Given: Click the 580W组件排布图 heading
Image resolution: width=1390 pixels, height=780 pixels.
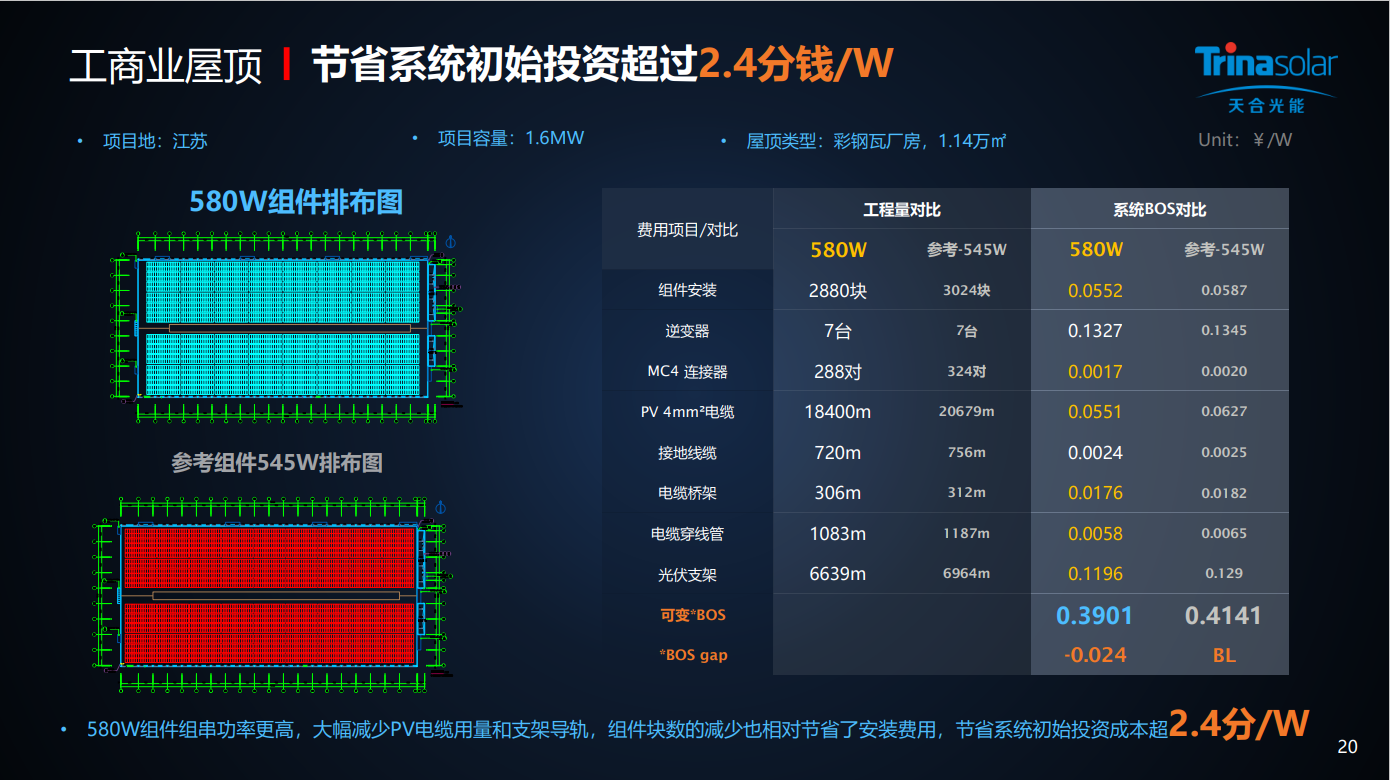Looking at the screenshot, I should click(x=296, y=202).
